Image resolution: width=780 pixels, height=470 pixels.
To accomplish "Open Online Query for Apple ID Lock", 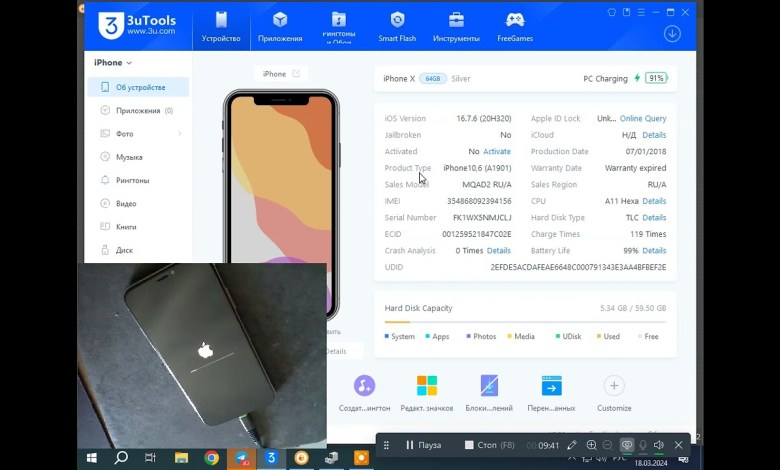I will coord(643,118).
